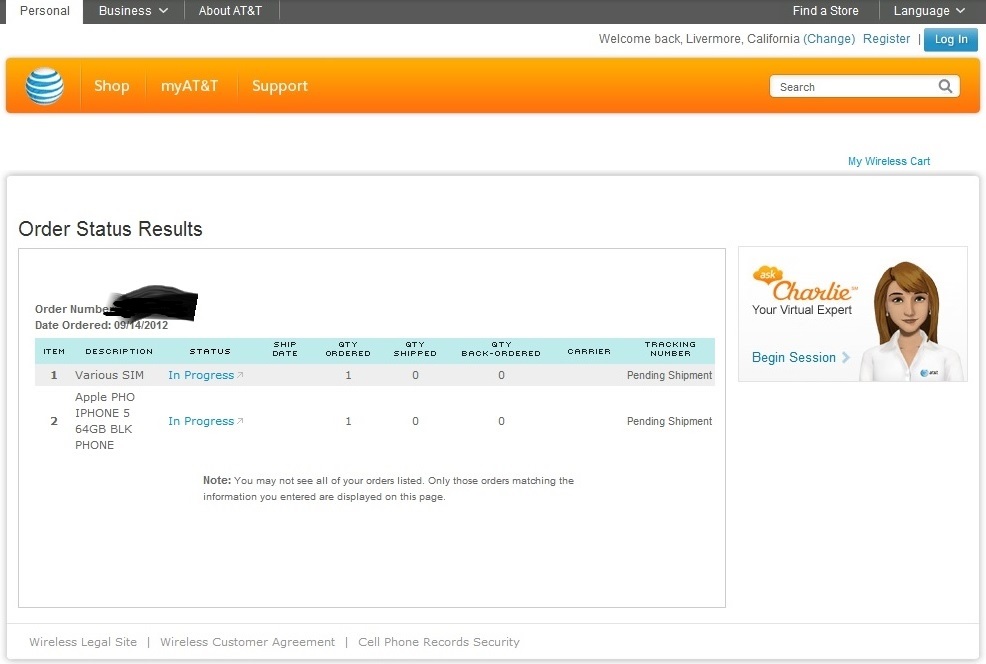Open the Support menu

[x=280, y=86]
